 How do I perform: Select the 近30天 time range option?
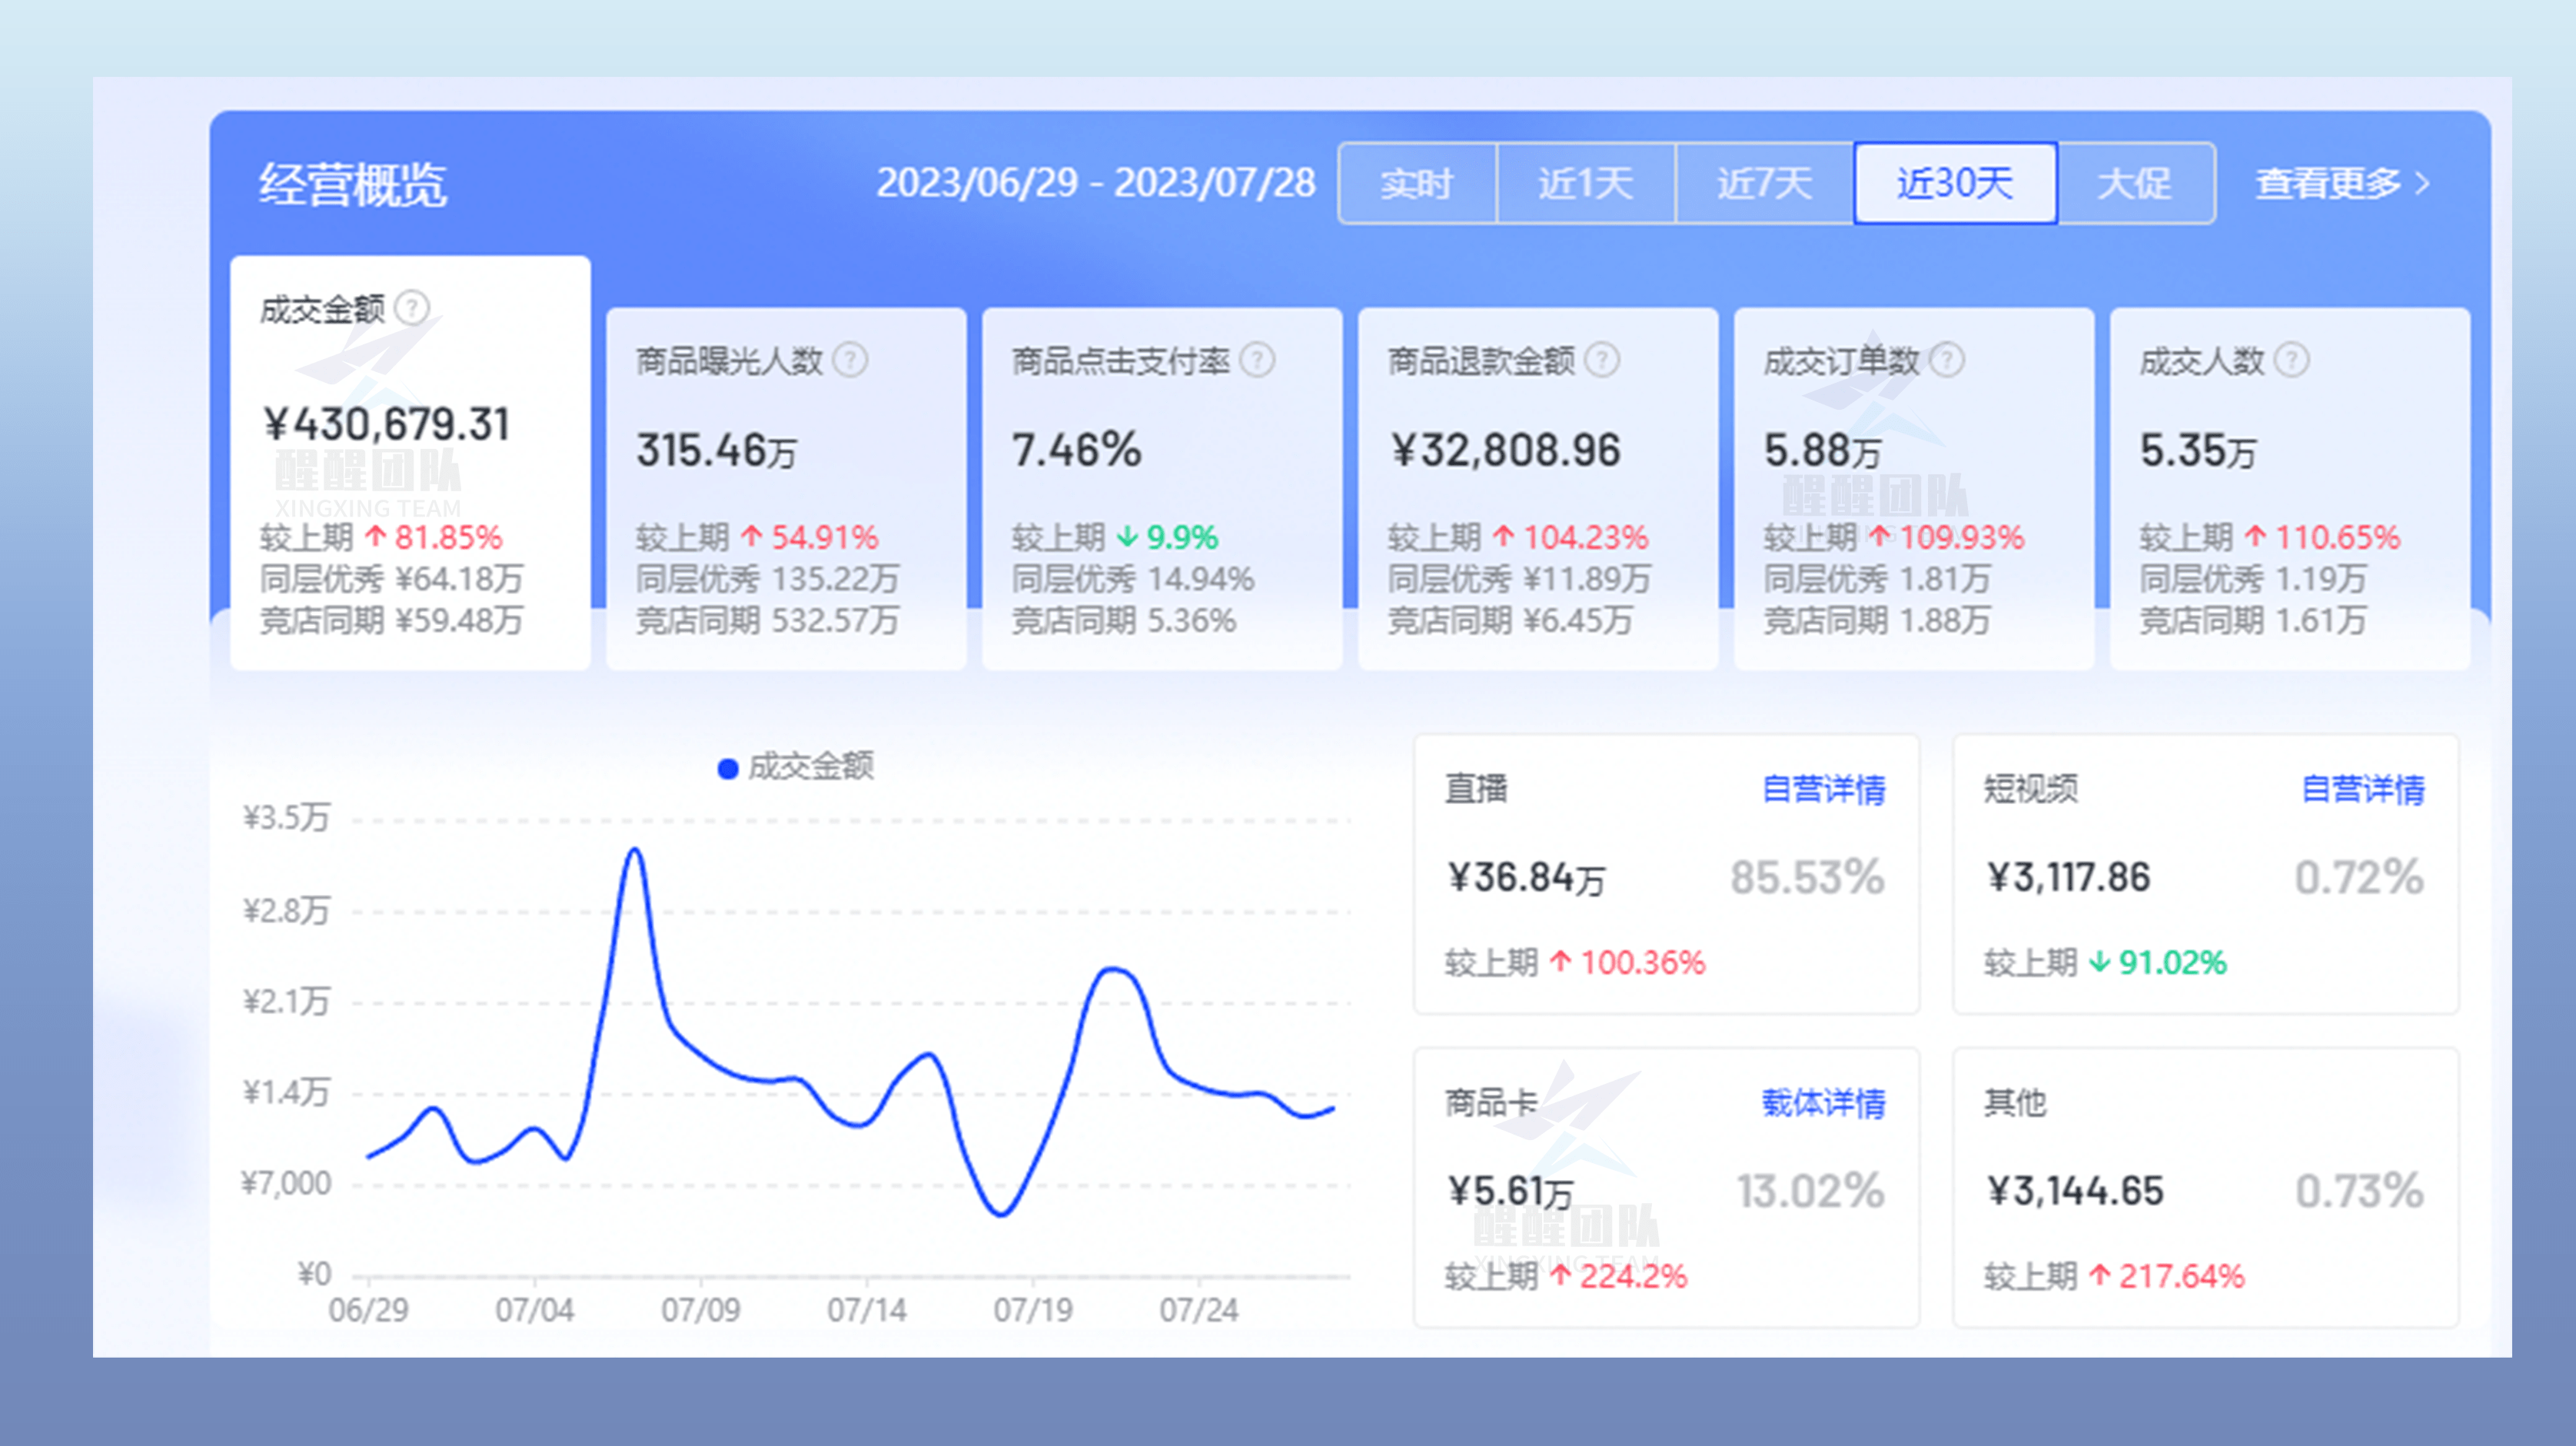[1955, 183]
